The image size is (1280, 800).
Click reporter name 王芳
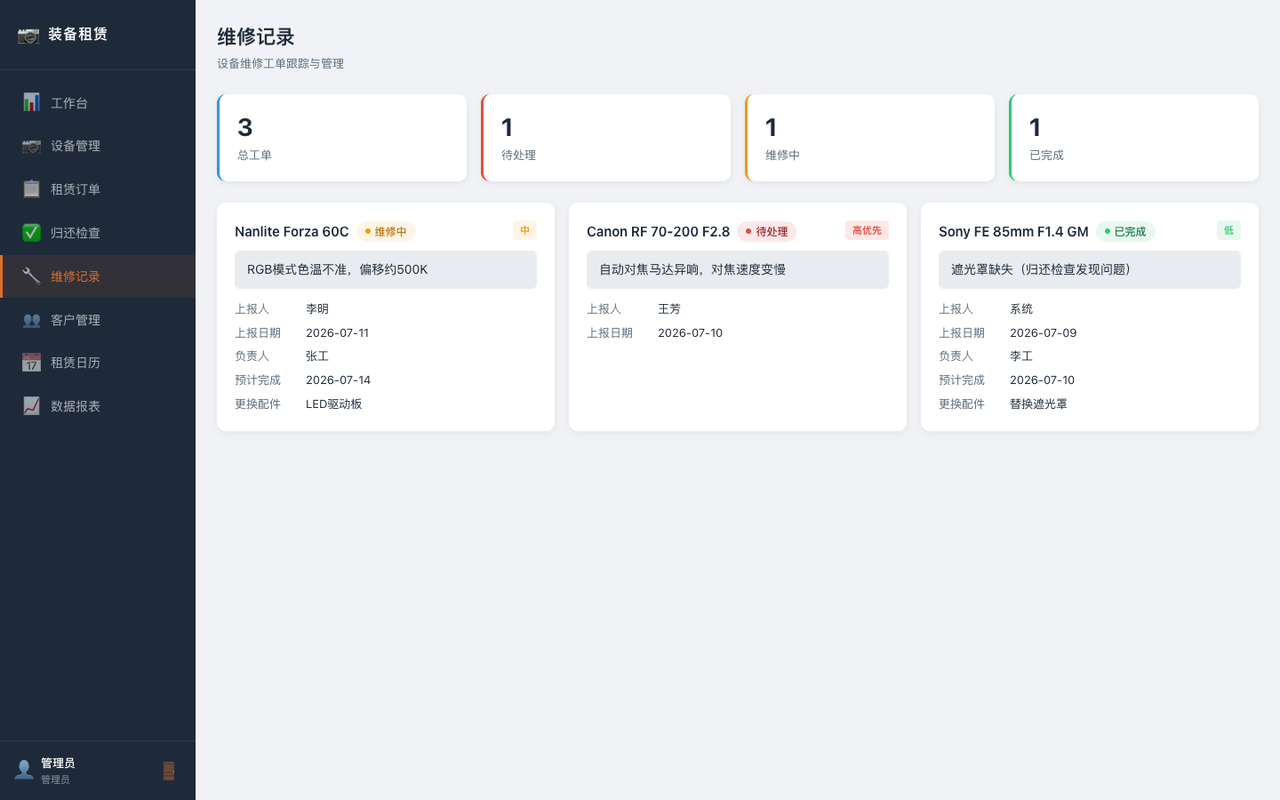[x=669, y=309]
